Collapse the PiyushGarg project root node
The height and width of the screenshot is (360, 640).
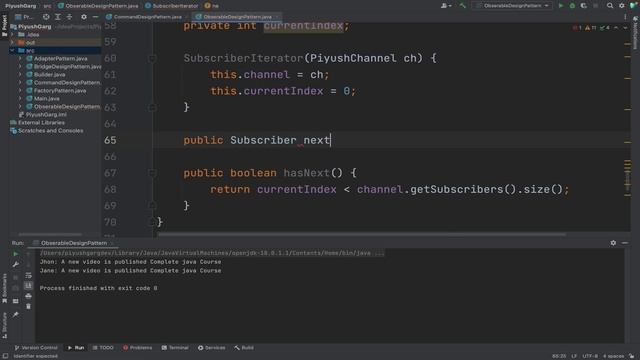(x=12, y=27)
